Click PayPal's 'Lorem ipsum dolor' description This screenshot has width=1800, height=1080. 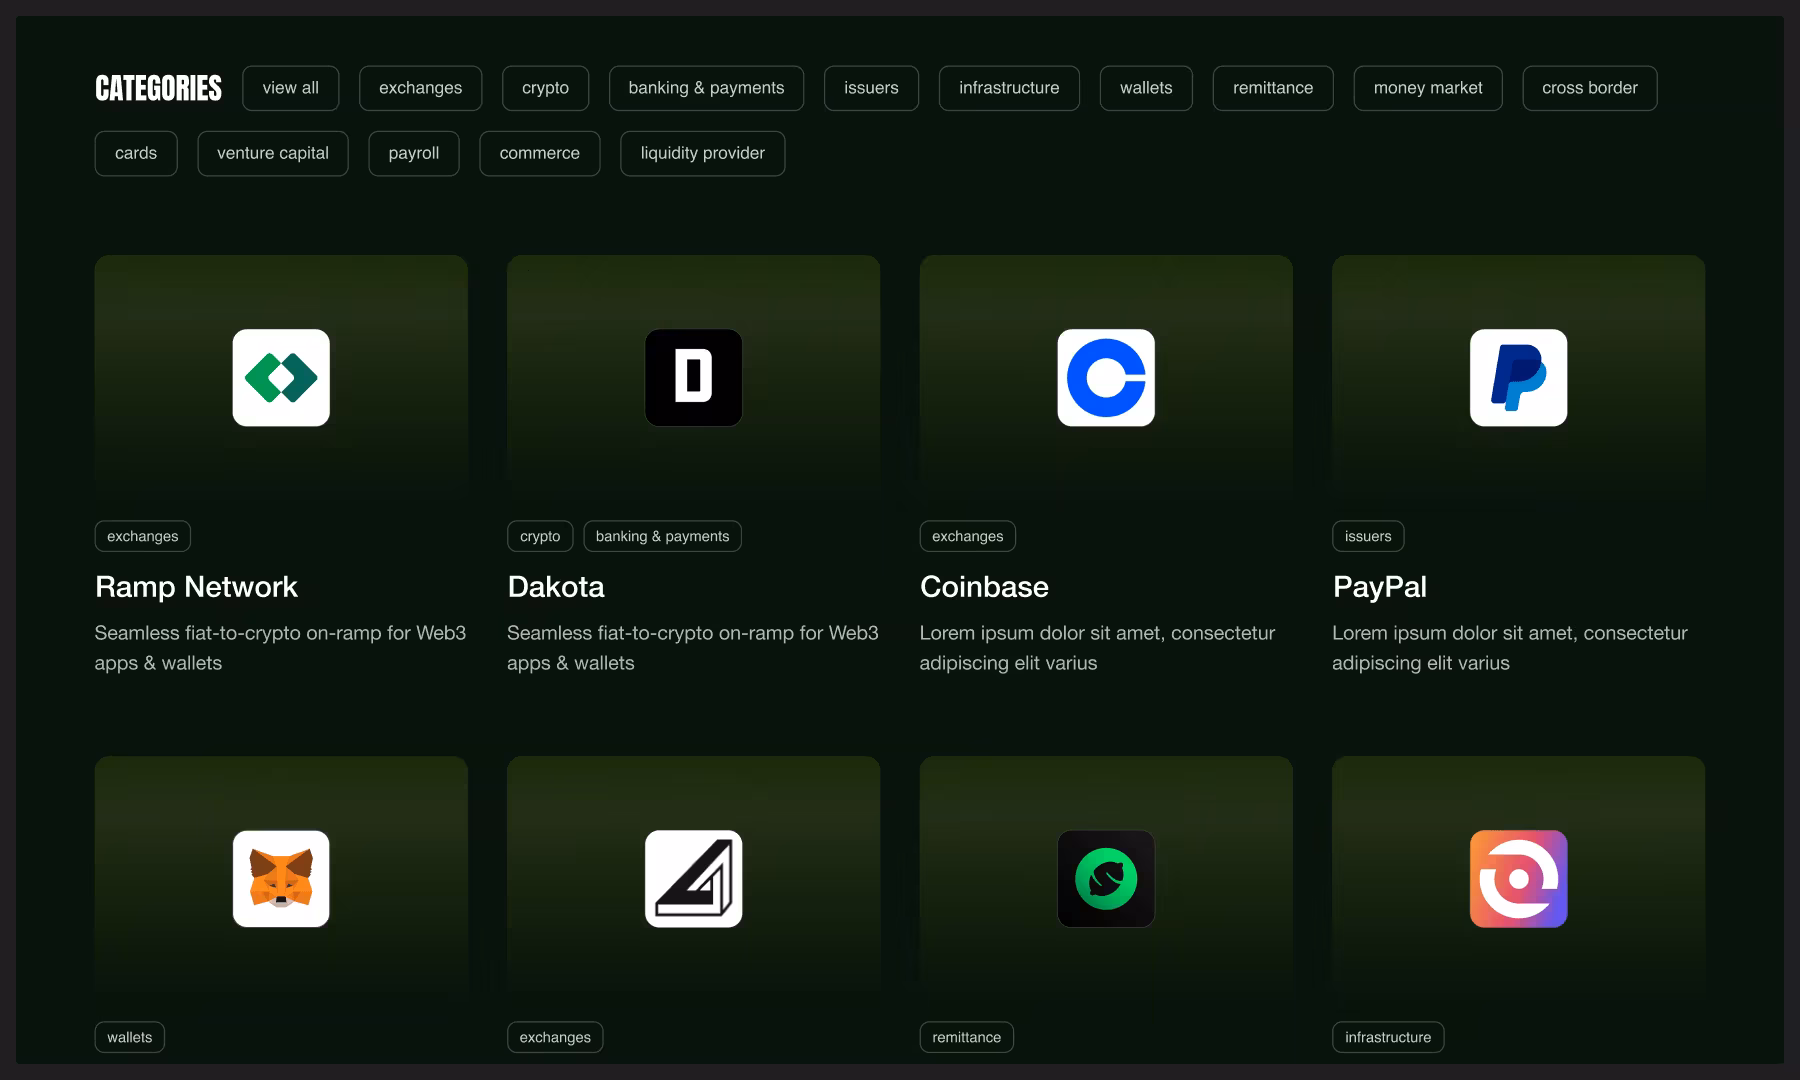pyautogui.click(x=1510, y=648)
